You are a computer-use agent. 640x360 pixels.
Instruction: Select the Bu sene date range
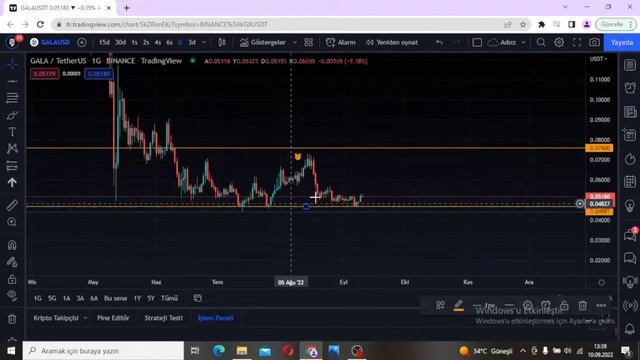(116, 298)
